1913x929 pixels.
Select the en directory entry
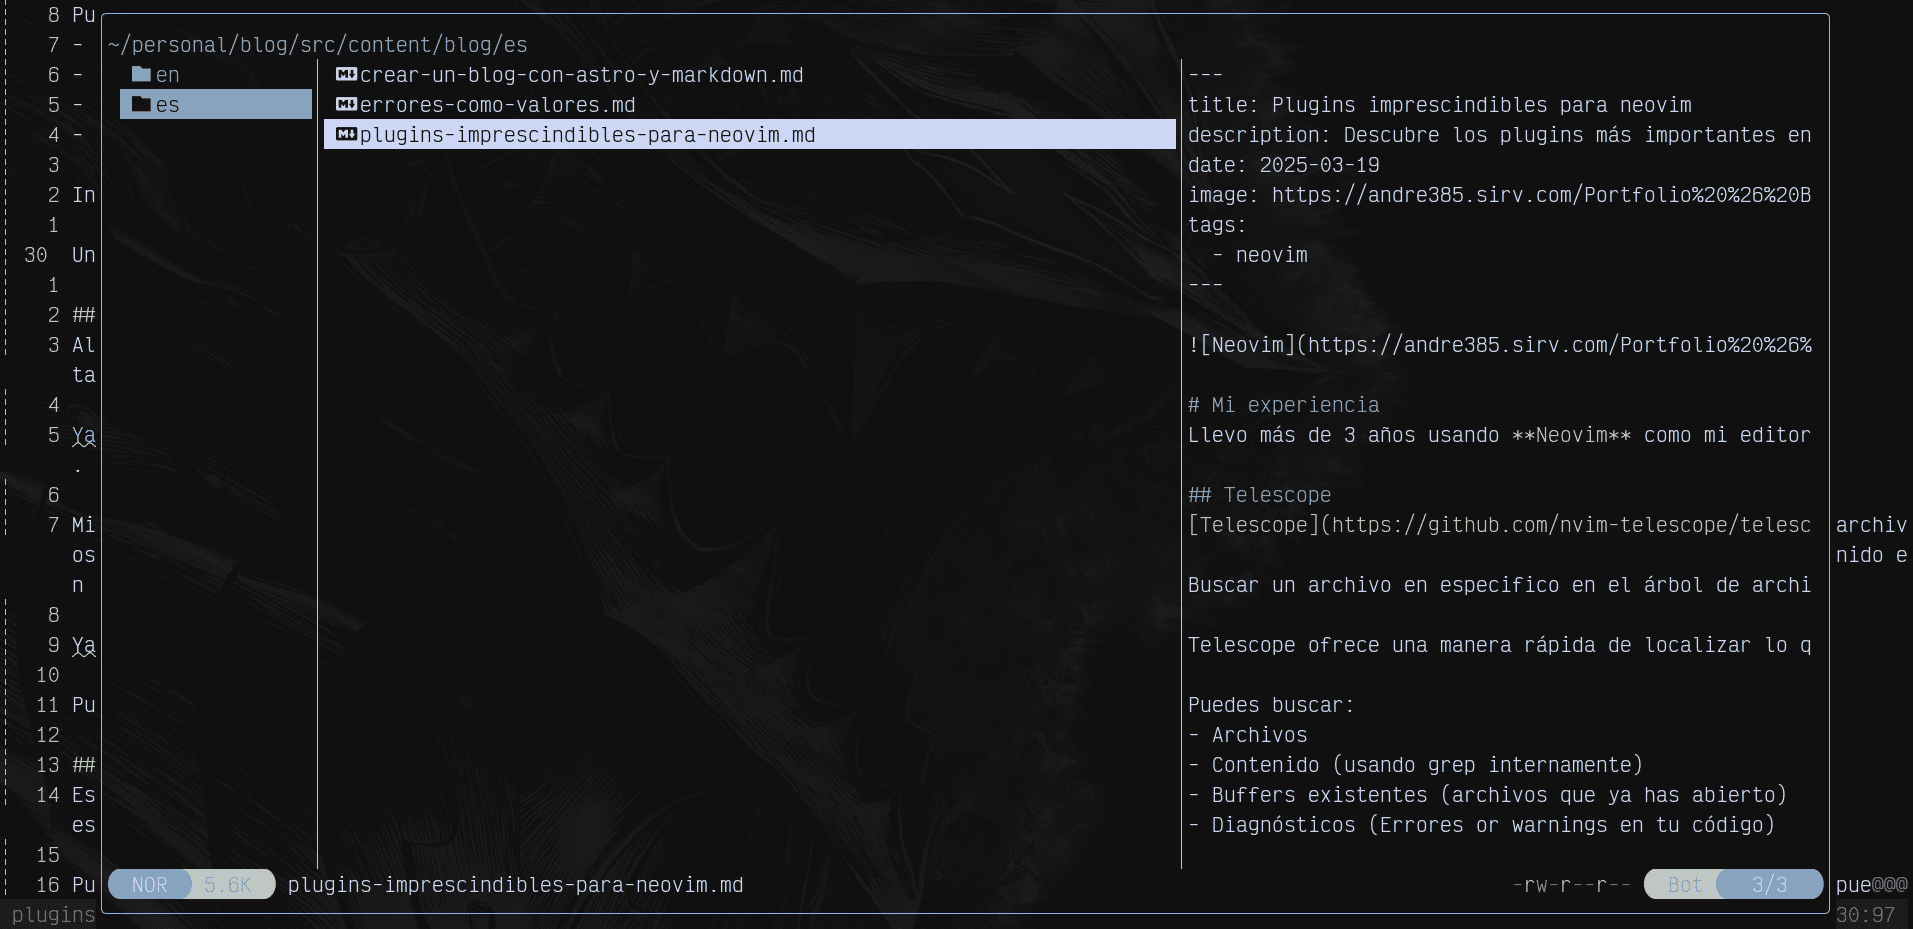tap(168, 75)
